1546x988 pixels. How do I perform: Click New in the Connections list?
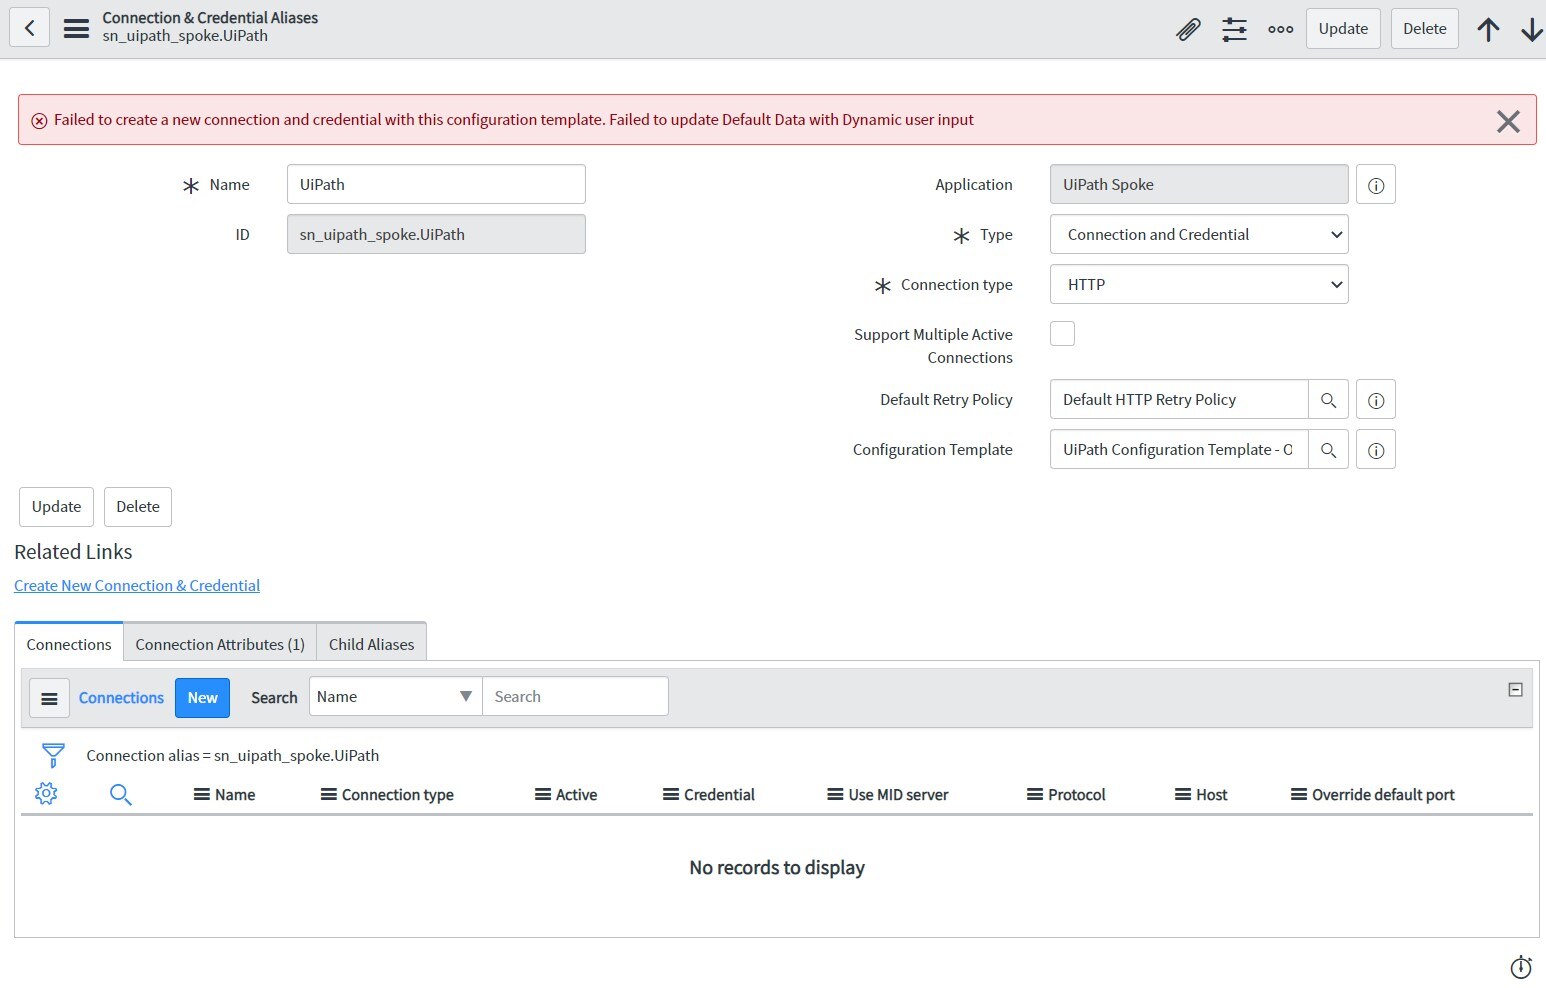click(202, 698)
